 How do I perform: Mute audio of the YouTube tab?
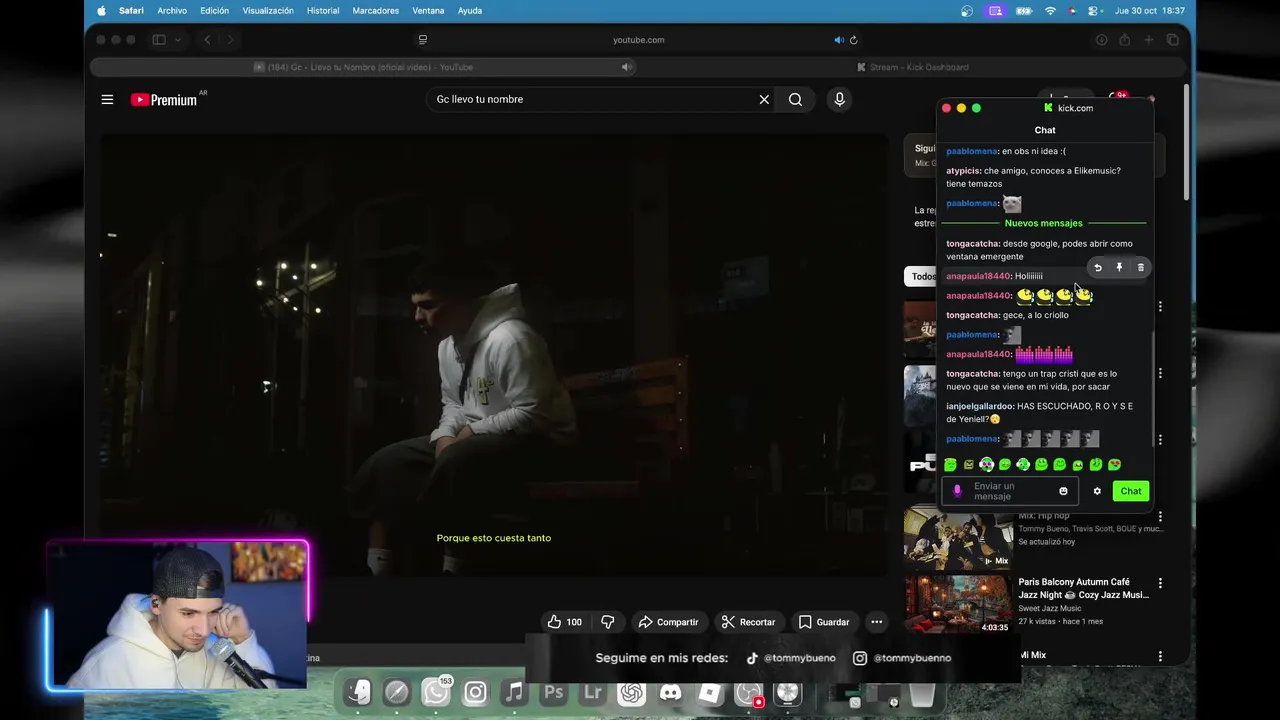coord(626,67)
